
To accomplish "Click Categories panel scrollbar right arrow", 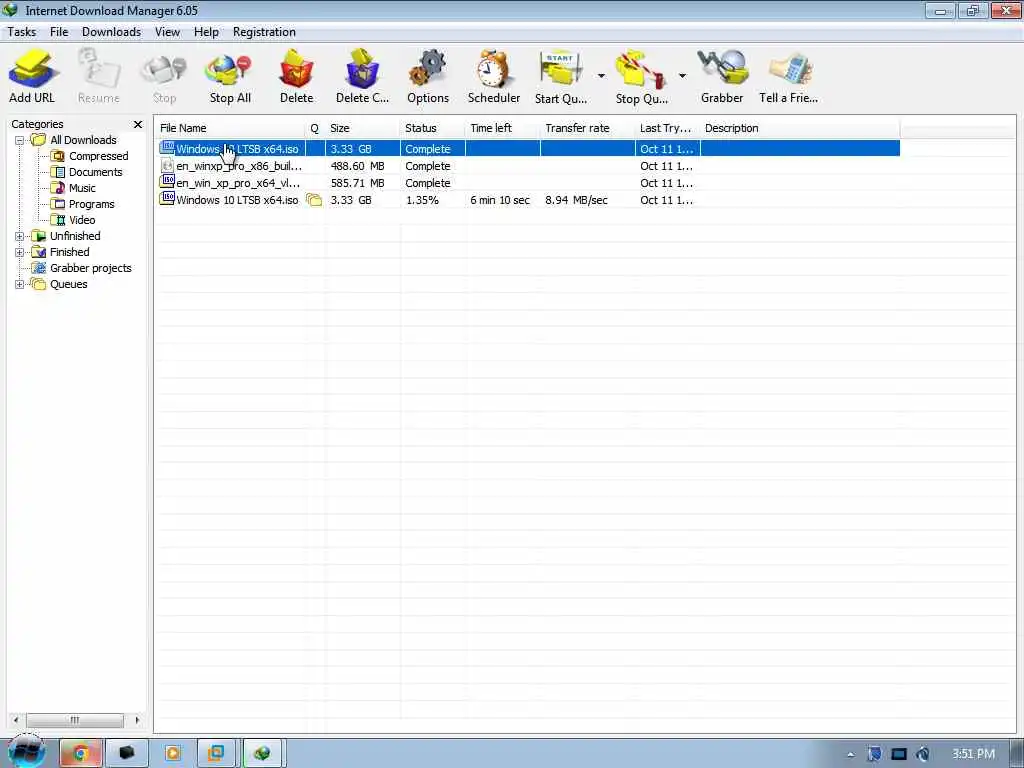I will pos(137,720).
